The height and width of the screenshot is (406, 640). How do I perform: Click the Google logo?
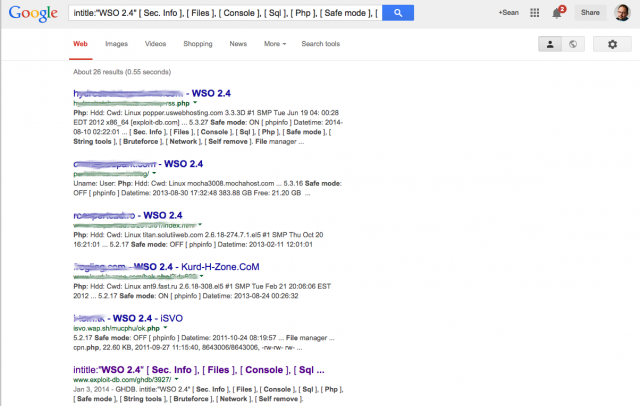pyautogui.click(x=33, y=13)
